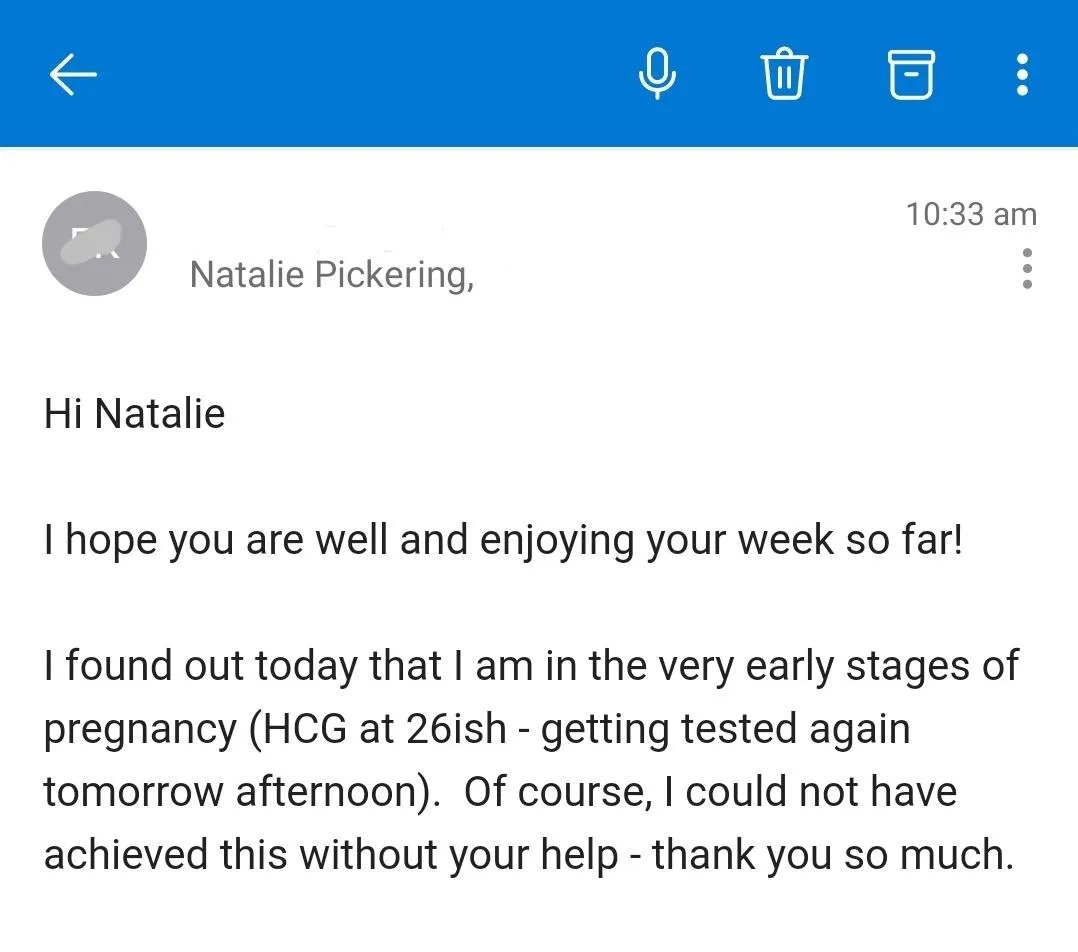Open the top bar overflow menu
The height and width of the screenshot is (952, 1078).
(1022, 74)
